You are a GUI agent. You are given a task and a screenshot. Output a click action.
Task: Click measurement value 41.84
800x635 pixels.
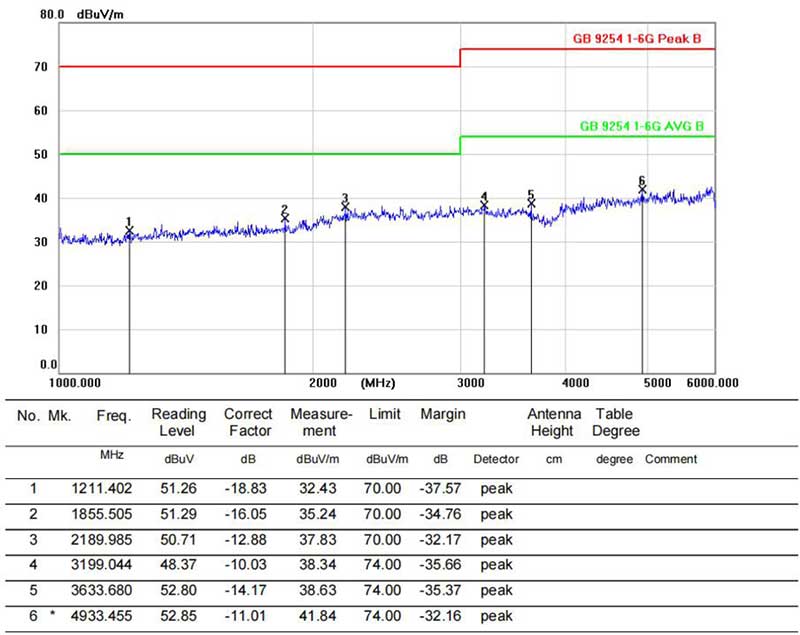point(318,616)
